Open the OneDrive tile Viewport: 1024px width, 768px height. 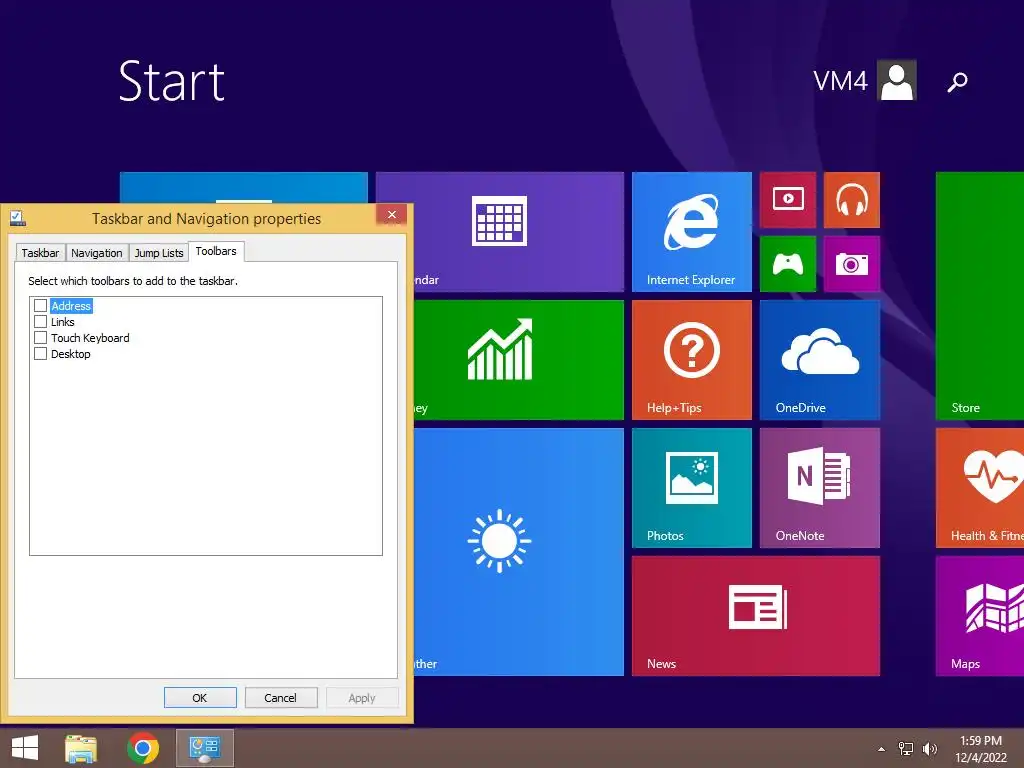[820, 360]
